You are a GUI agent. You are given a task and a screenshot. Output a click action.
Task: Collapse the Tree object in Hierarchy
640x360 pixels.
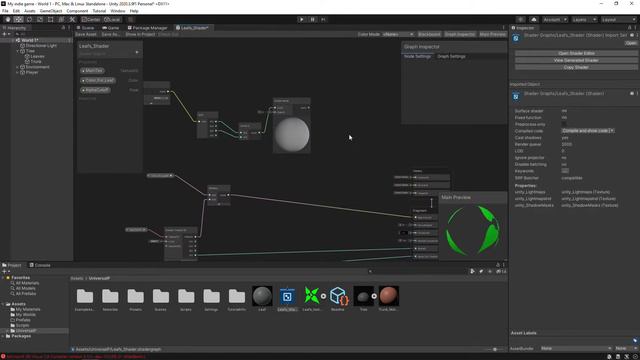pos(18,51)
